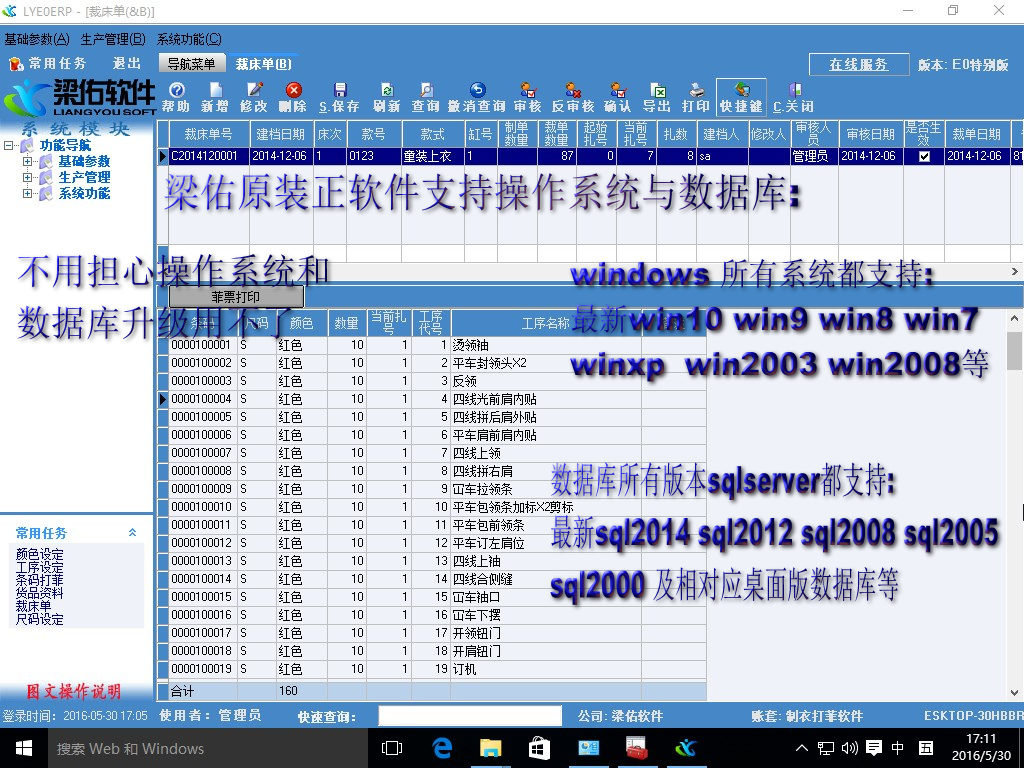Click the 导出 export toolbar icon
This screenshot has height=768, width=1024.
coord(657,97)
